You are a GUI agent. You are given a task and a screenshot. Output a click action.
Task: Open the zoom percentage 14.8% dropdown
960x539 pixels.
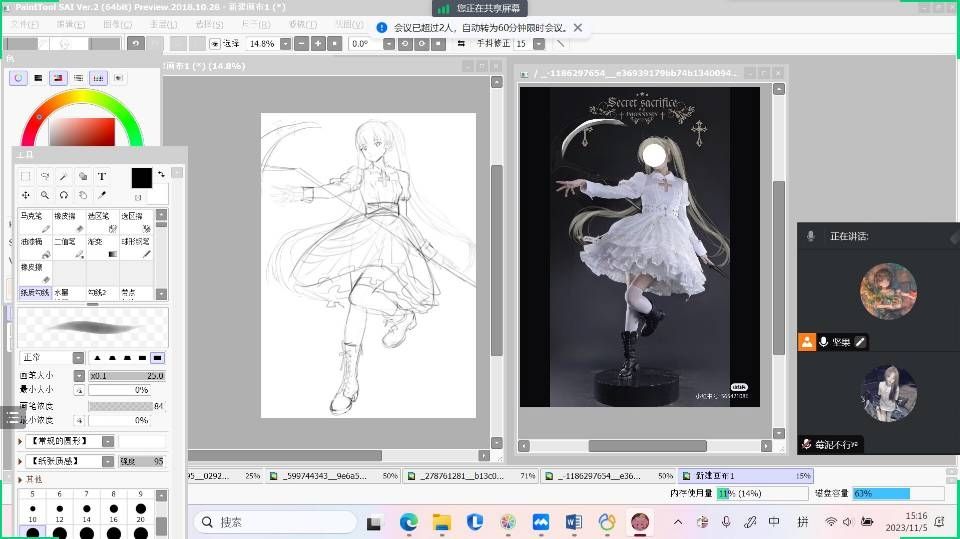click(286, 44)
